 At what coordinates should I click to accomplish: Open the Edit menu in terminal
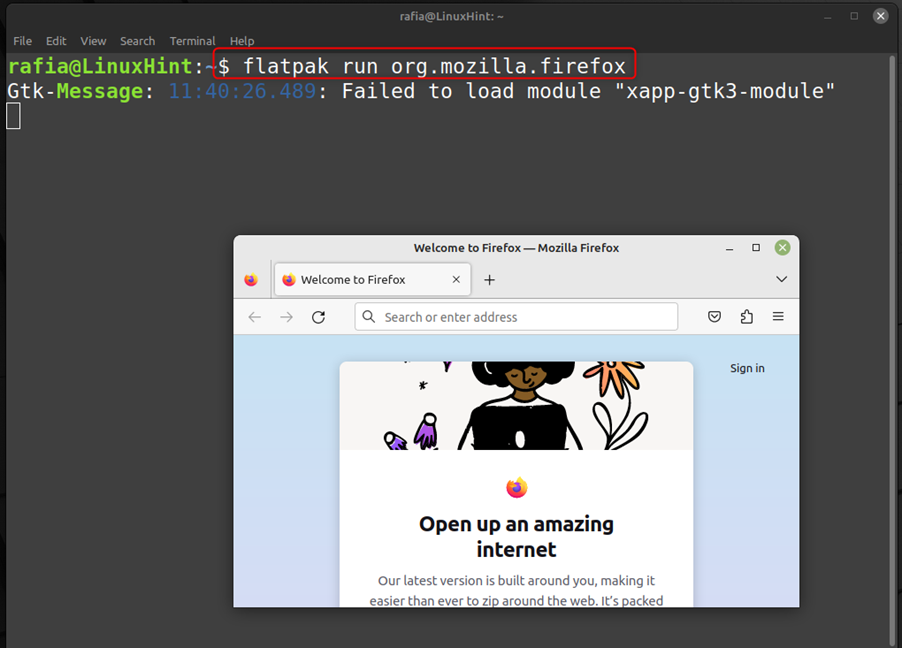point(56,41)
